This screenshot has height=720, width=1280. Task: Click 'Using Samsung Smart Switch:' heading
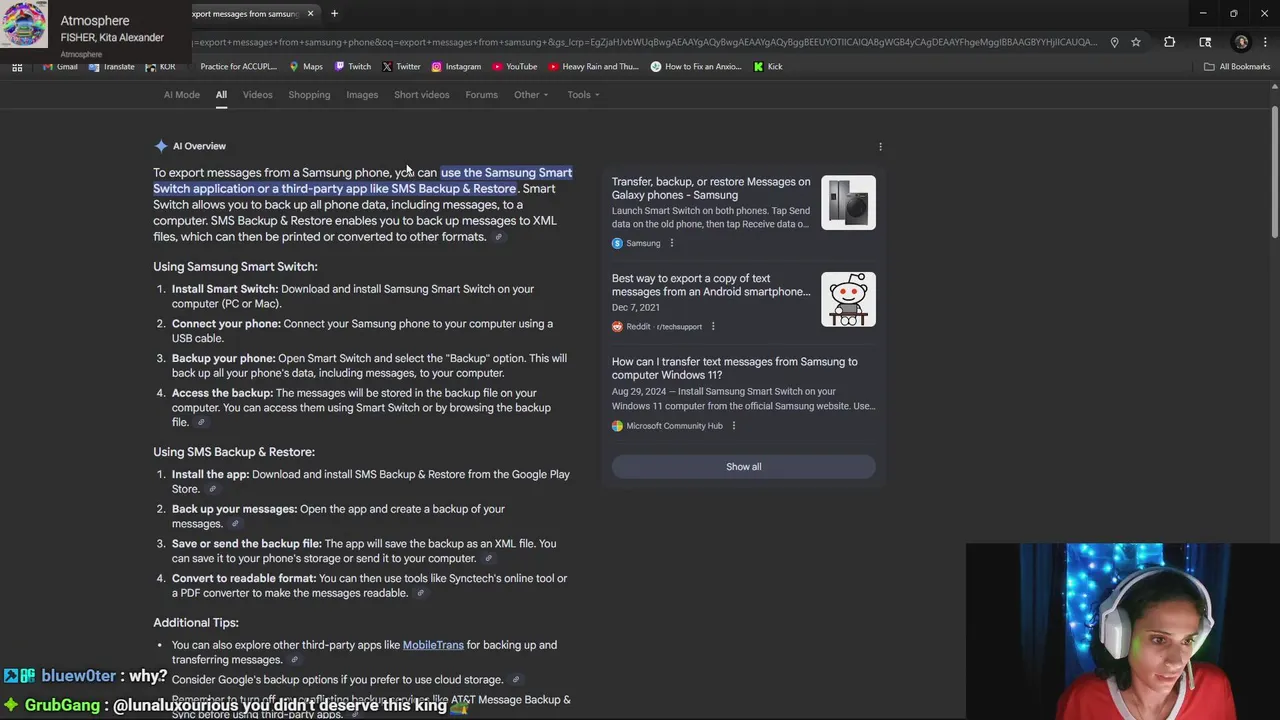(x=235, y=267)
